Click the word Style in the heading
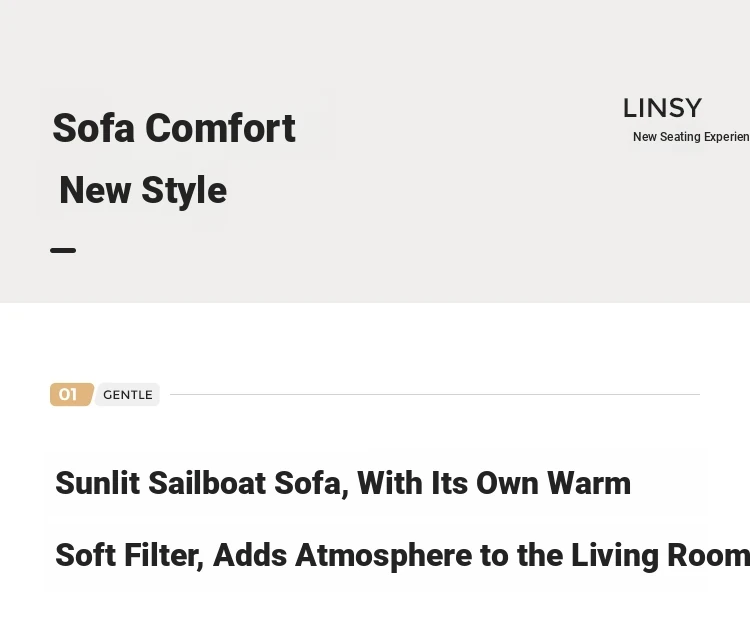This screenshot has width=750, height=628. click(184, 191)
